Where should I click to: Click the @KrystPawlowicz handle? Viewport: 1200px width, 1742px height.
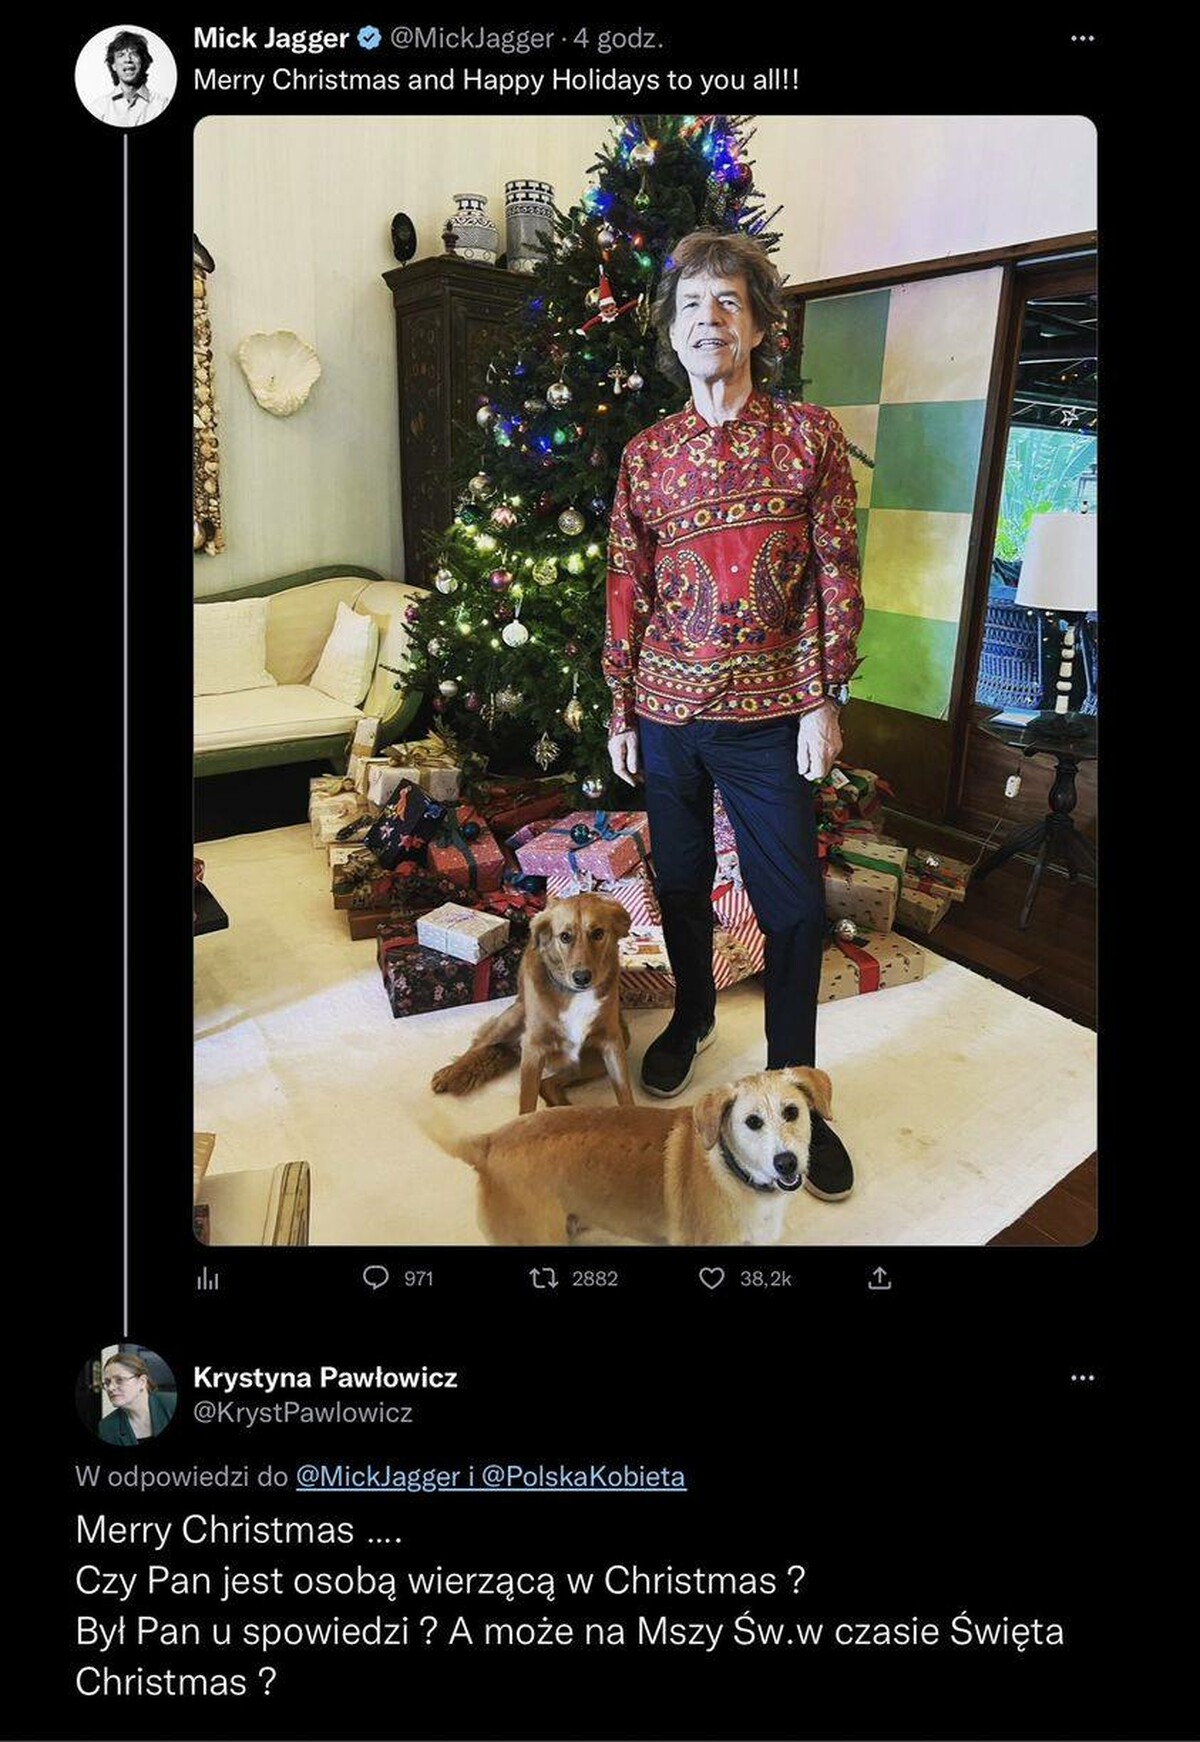click(x=302, y=1413)
